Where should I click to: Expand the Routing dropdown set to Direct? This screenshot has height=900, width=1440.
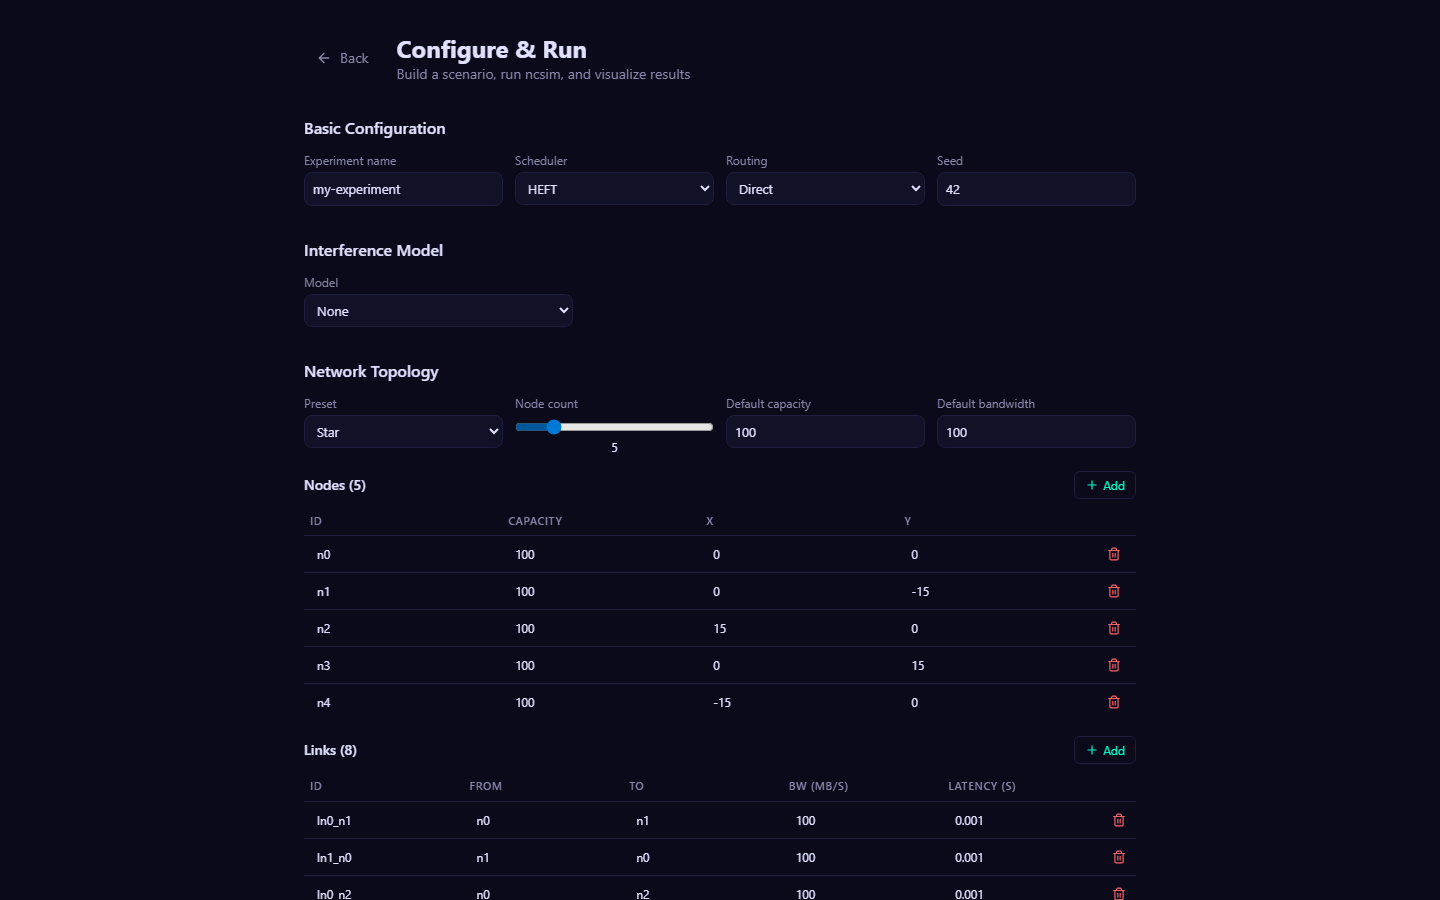click(825, 189)
